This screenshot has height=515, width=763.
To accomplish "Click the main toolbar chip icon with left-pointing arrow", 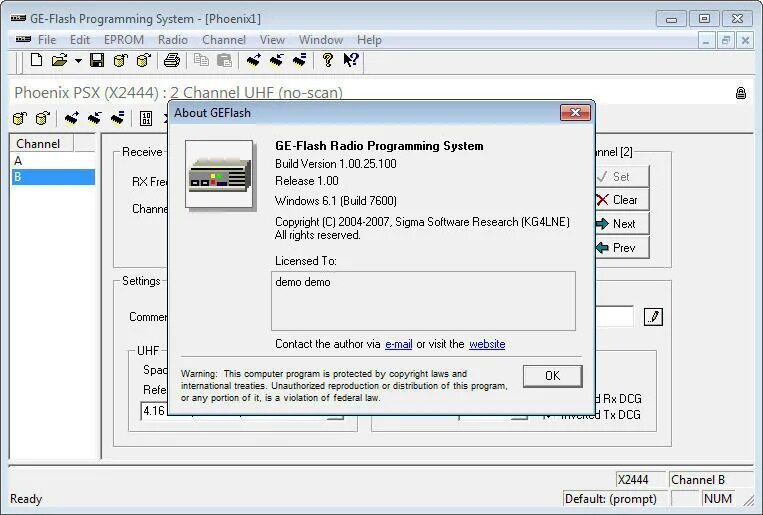I will click(276, 60).
